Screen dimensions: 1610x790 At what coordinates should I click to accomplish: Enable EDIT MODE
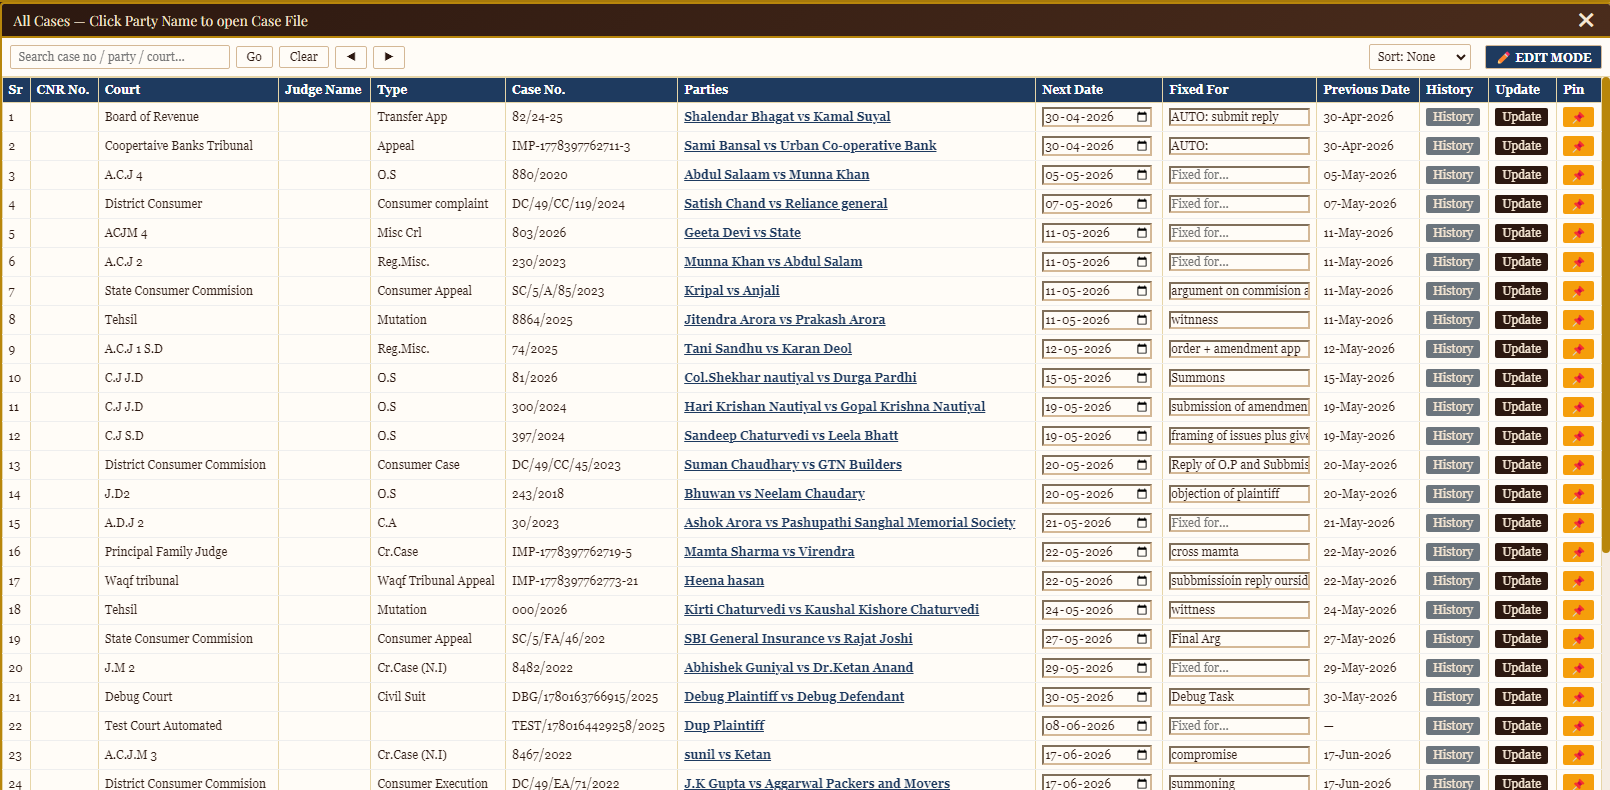click(x=1543, y=57)
